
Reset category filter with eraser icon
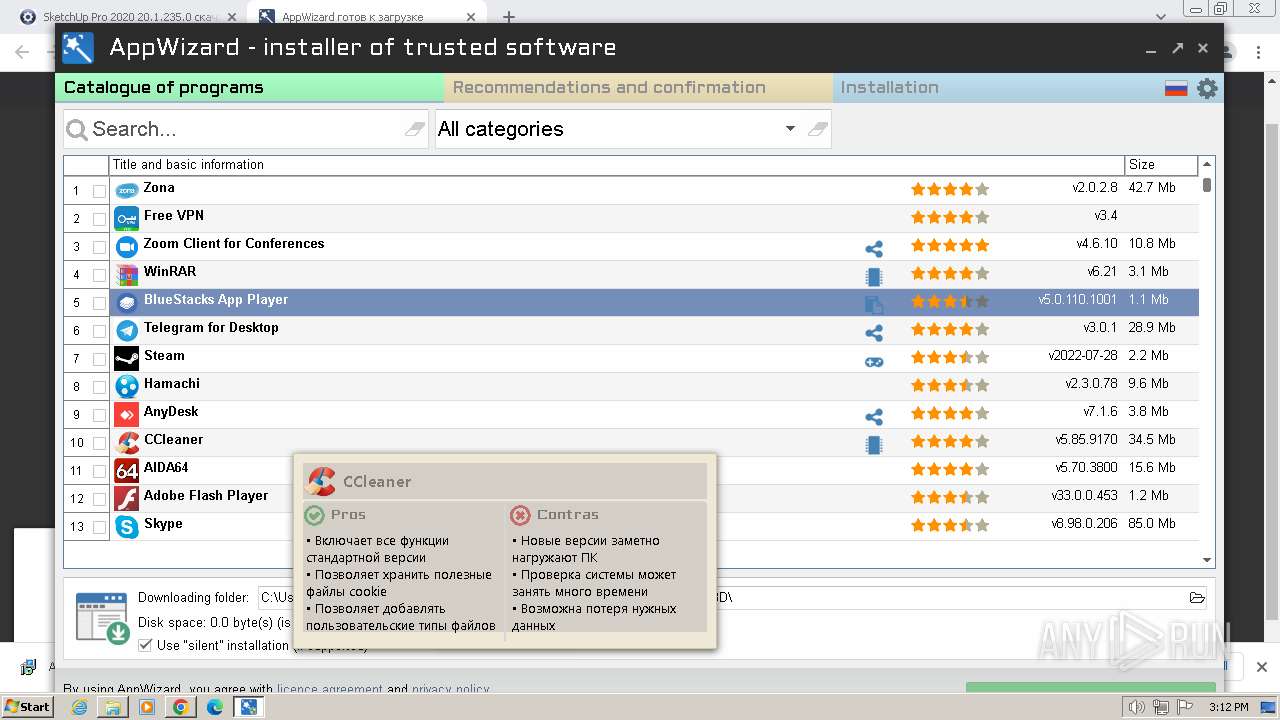(x=817, y=129)
